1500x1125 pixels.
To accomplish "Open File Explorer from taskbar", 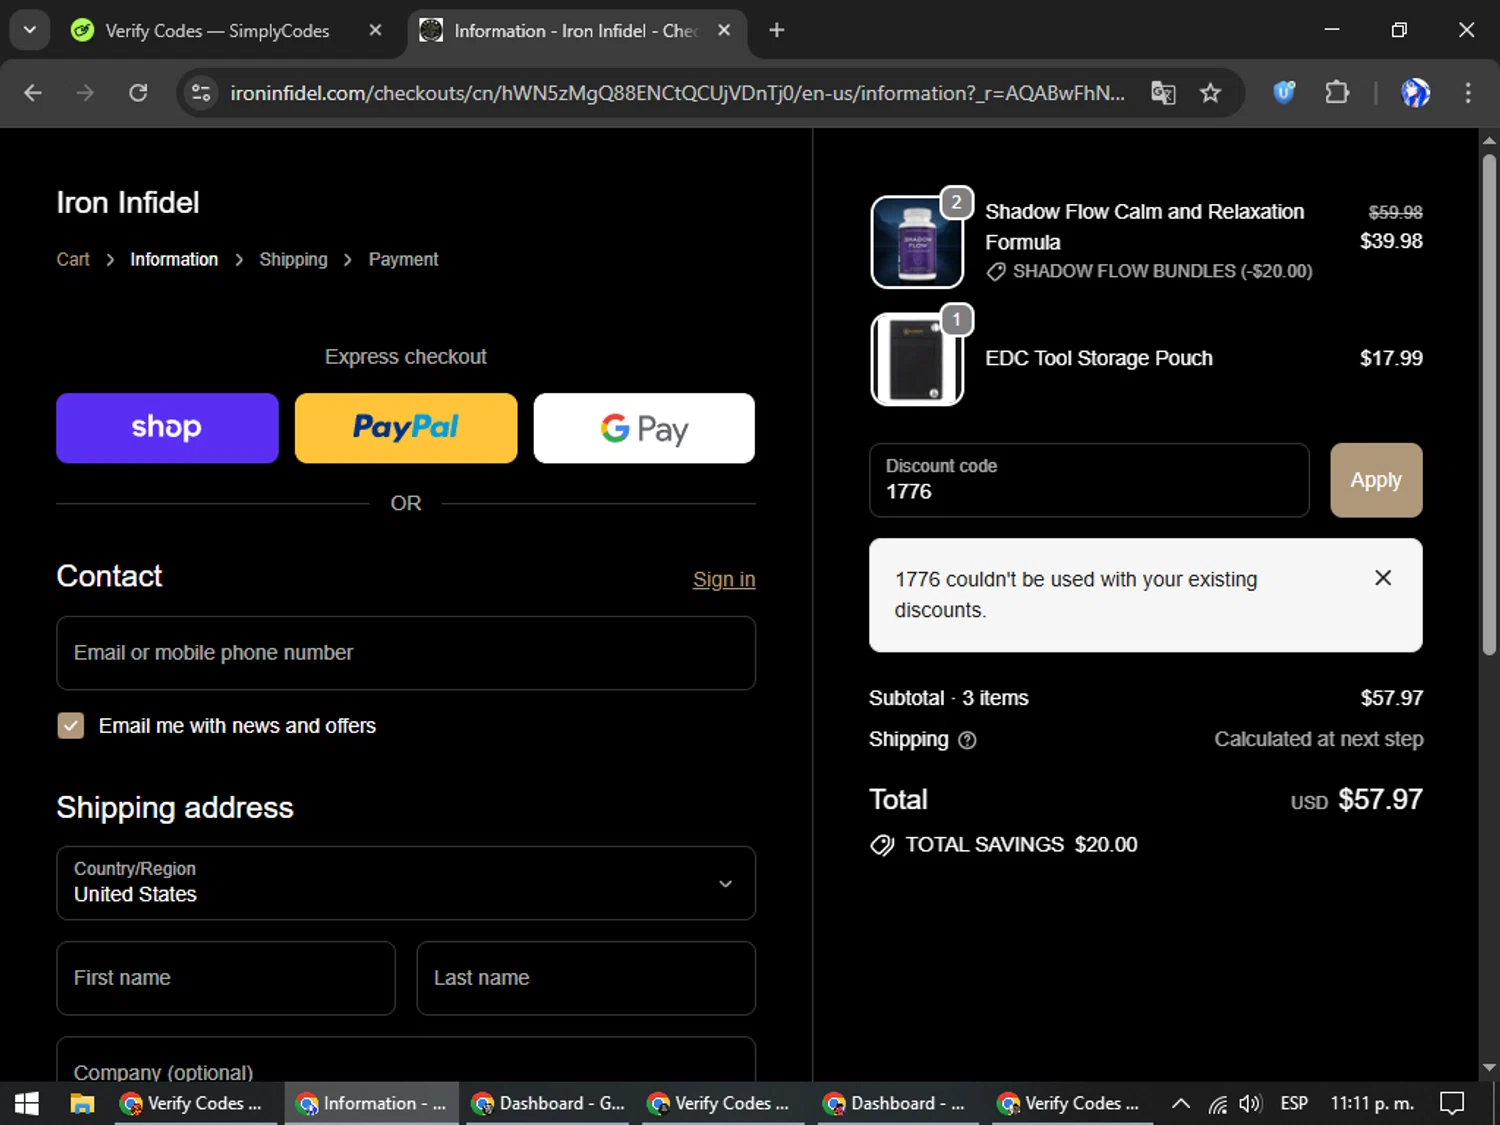I will 82,1104.
